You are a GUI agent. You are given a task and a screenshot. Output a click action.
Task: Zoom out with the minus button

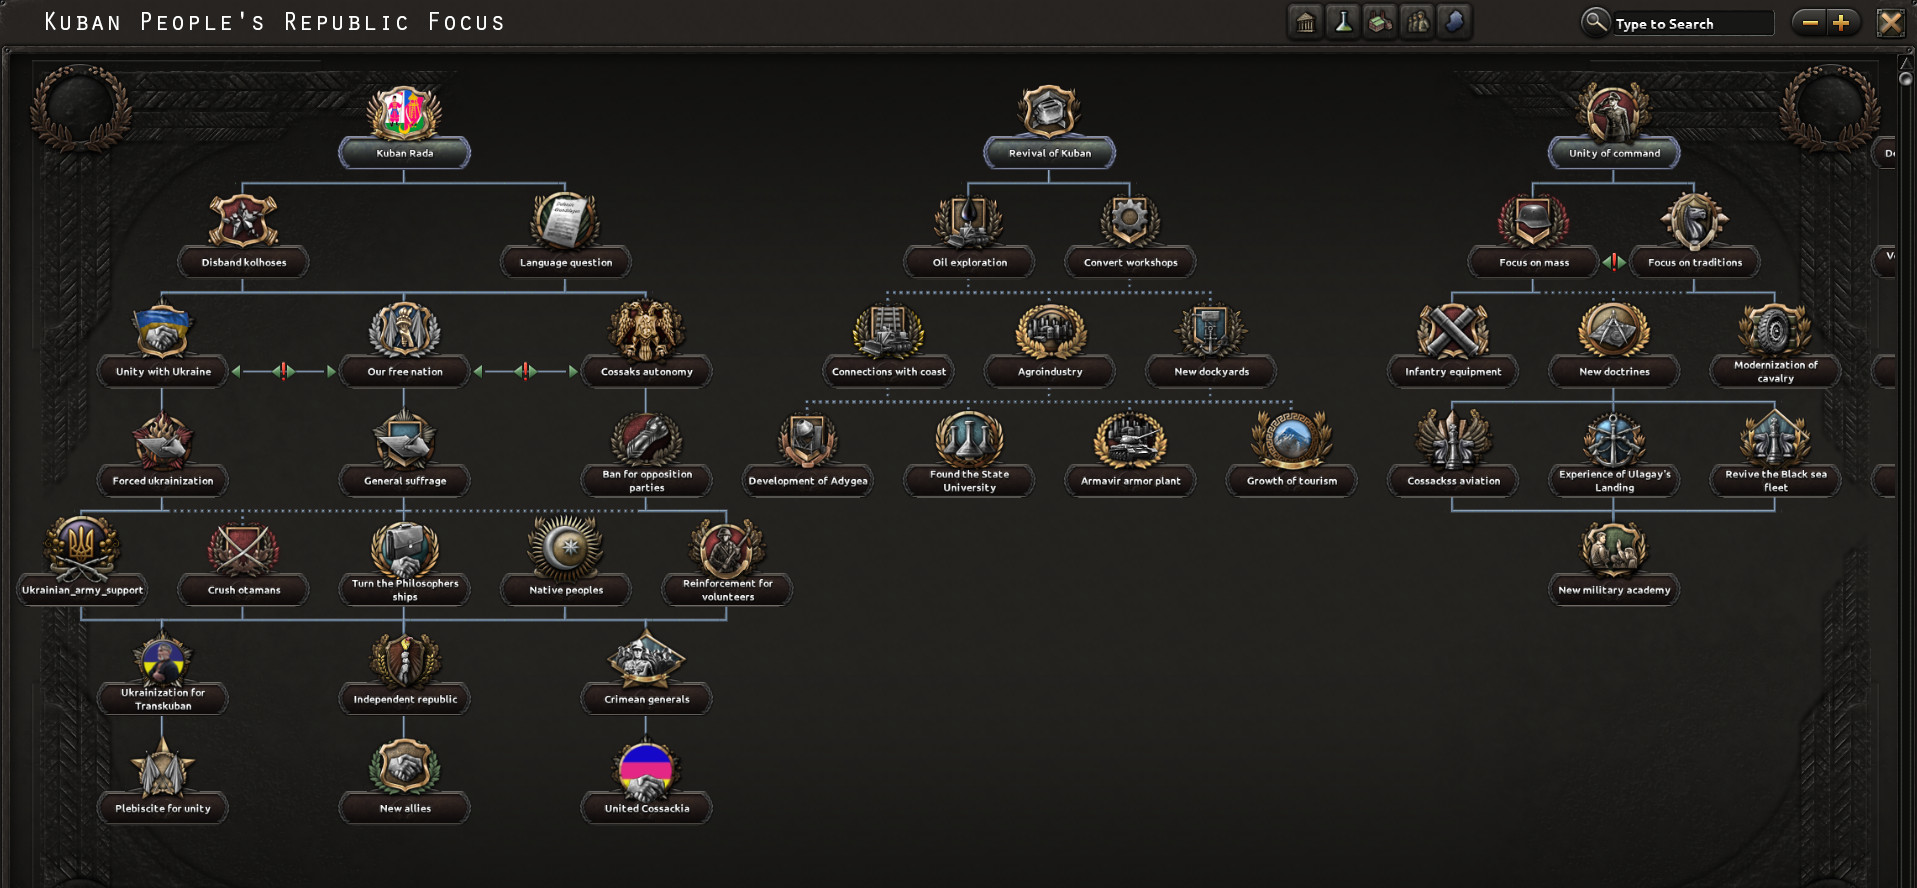coord(1809,22)
